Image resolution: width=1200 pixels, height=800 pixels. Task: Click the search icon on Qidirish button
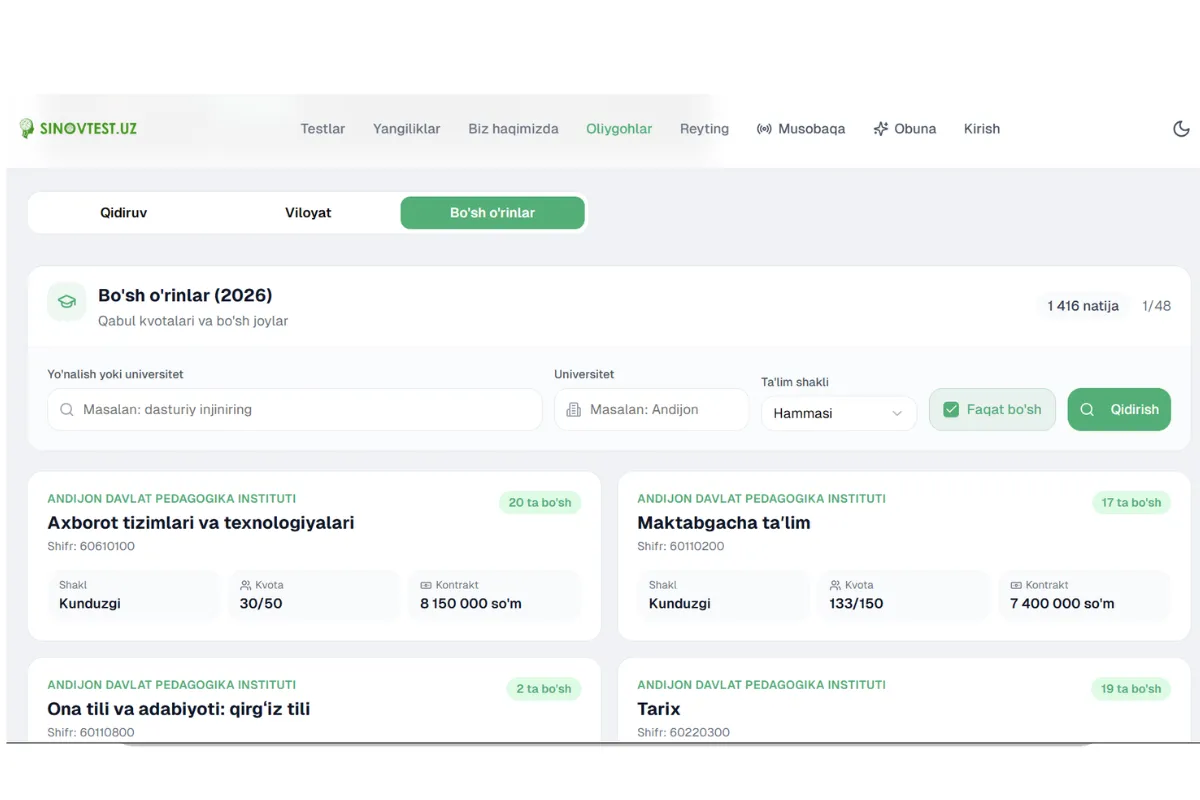pyautogui.click(x=1087, y=410)
